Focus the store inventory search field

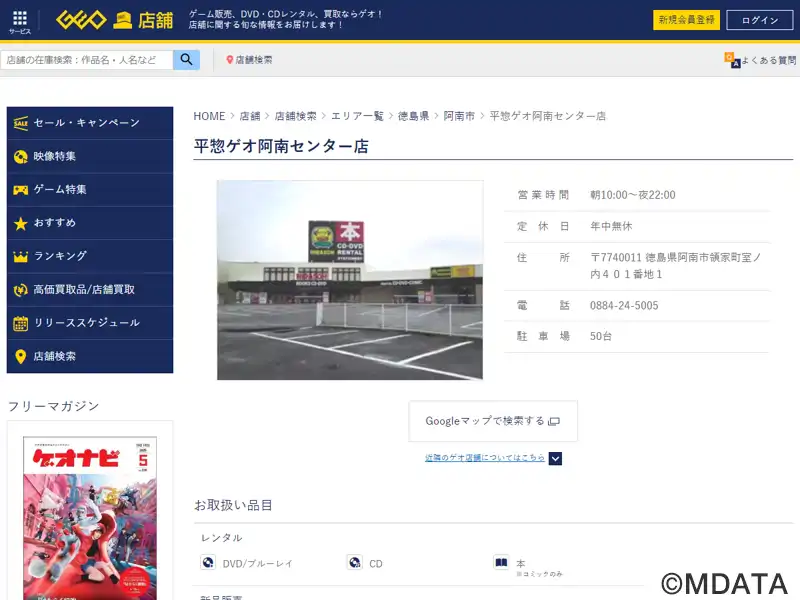point(87,60)
